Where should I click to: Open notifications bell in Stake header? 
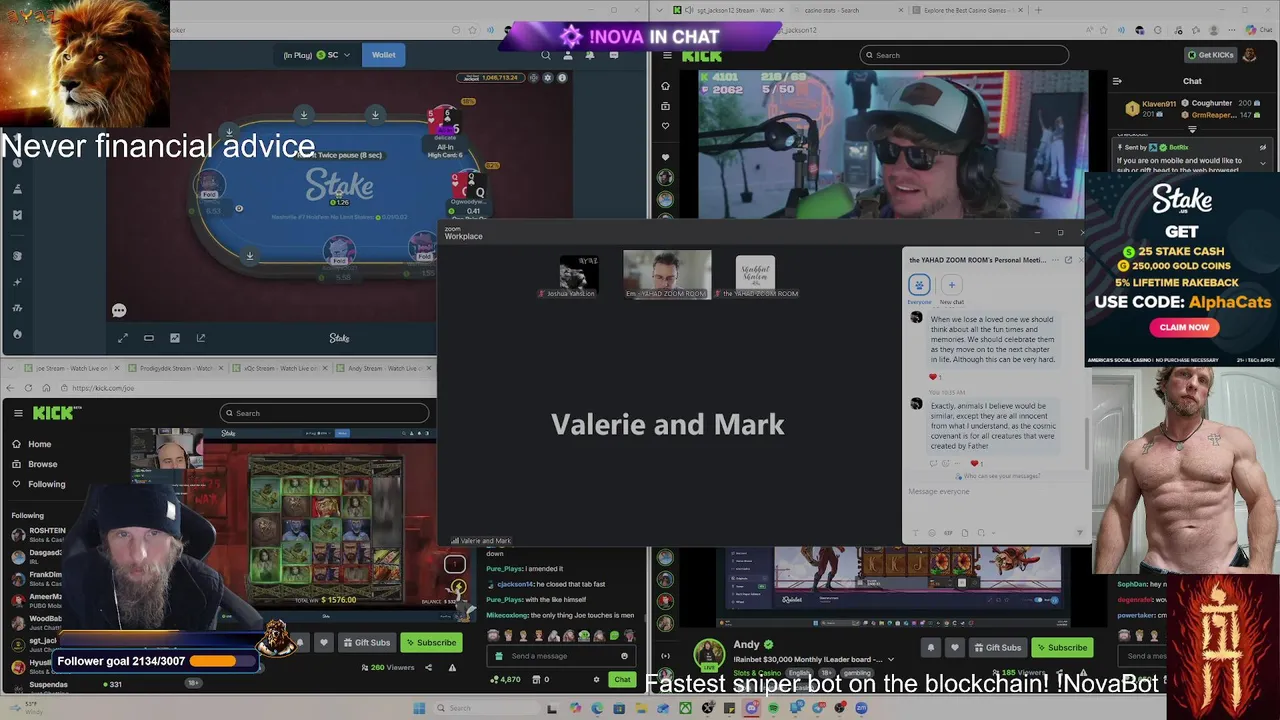pyautogui.click(x=590, y=55)
